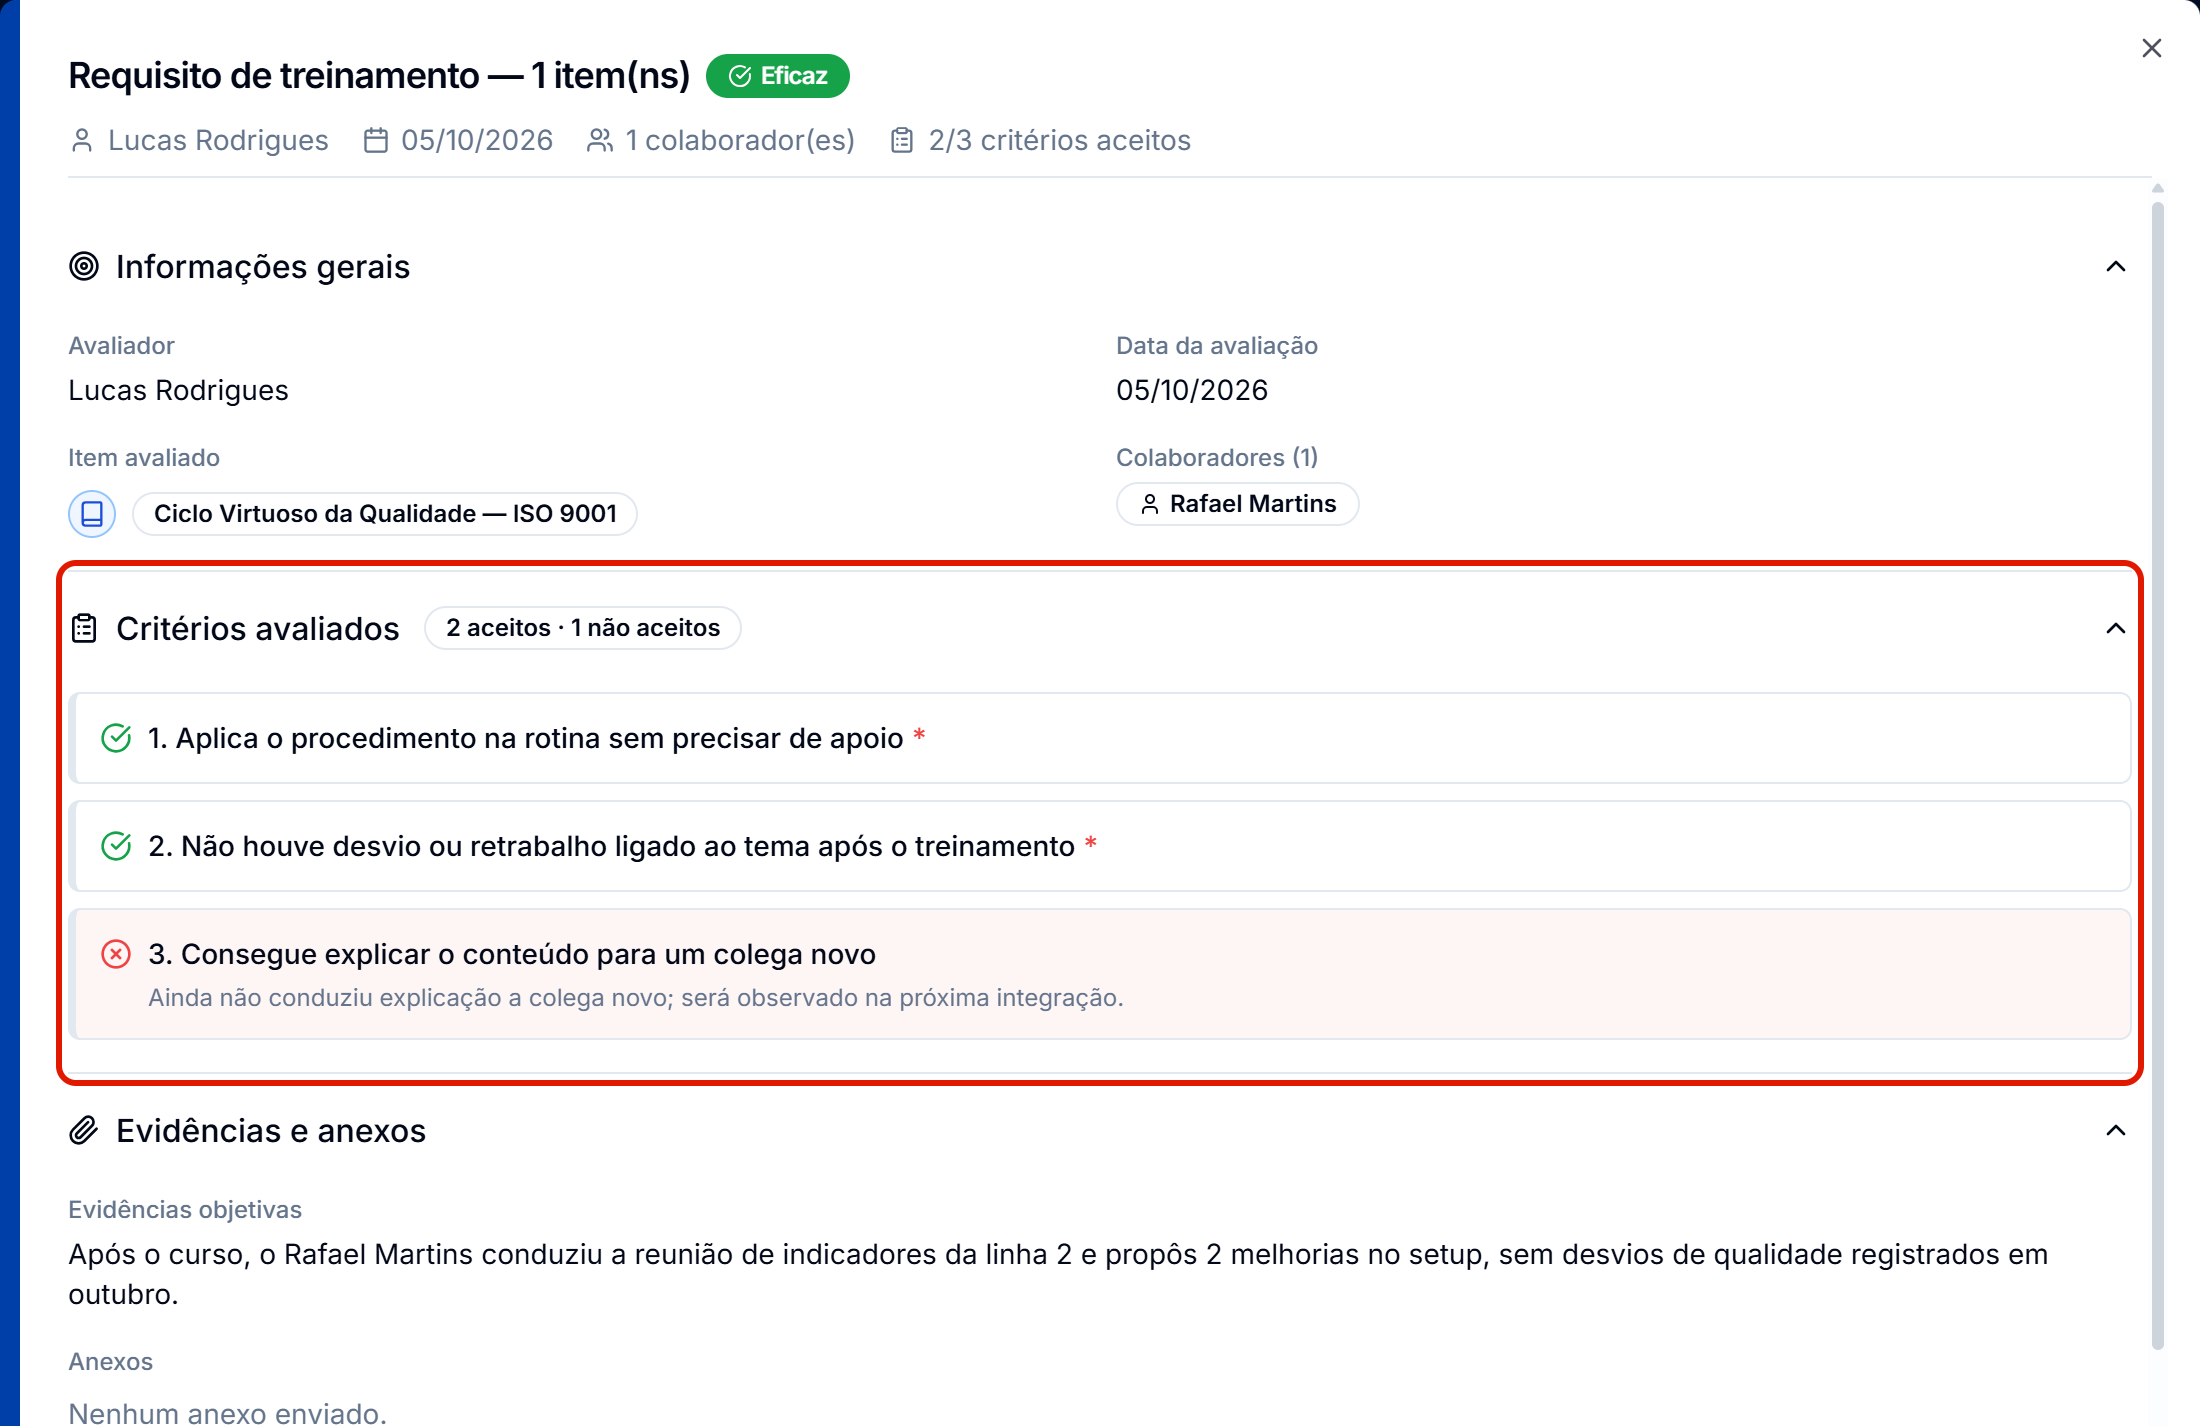Screen dimensions: 2200x1426
Task: Click the blue book icon under Item avaliado
Action: (x=92, y=514)
